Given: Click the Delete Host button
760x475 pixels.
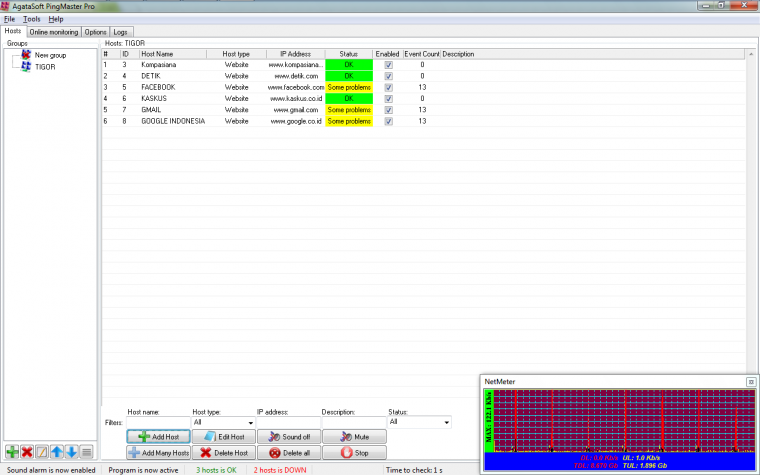Looking at the screenshot, I should click(224, 453).
